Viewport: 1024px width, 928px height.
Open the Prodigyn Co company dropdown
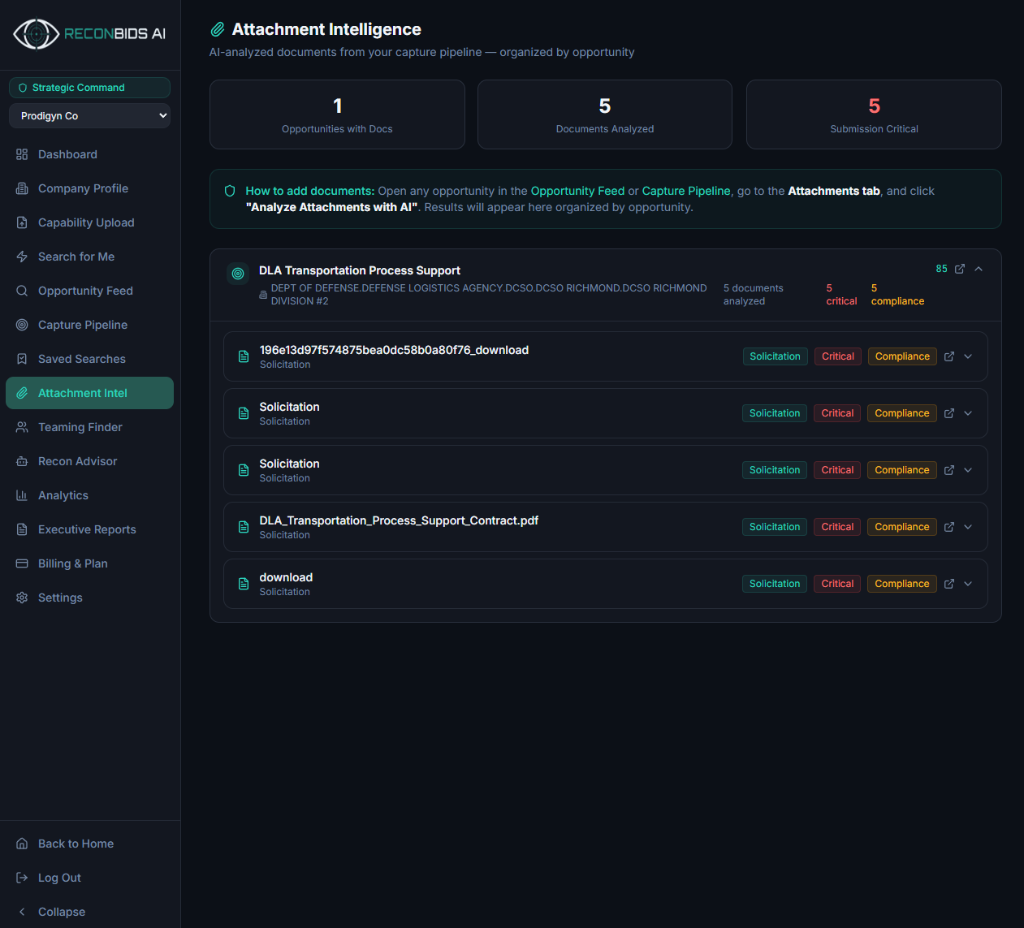coord(90,116)
